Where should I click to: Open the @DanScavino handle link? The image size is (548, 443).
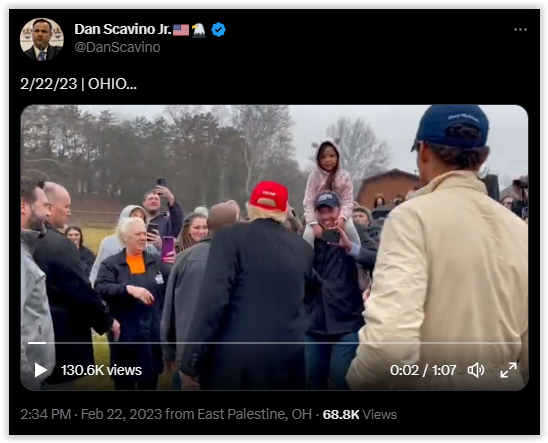117,47
